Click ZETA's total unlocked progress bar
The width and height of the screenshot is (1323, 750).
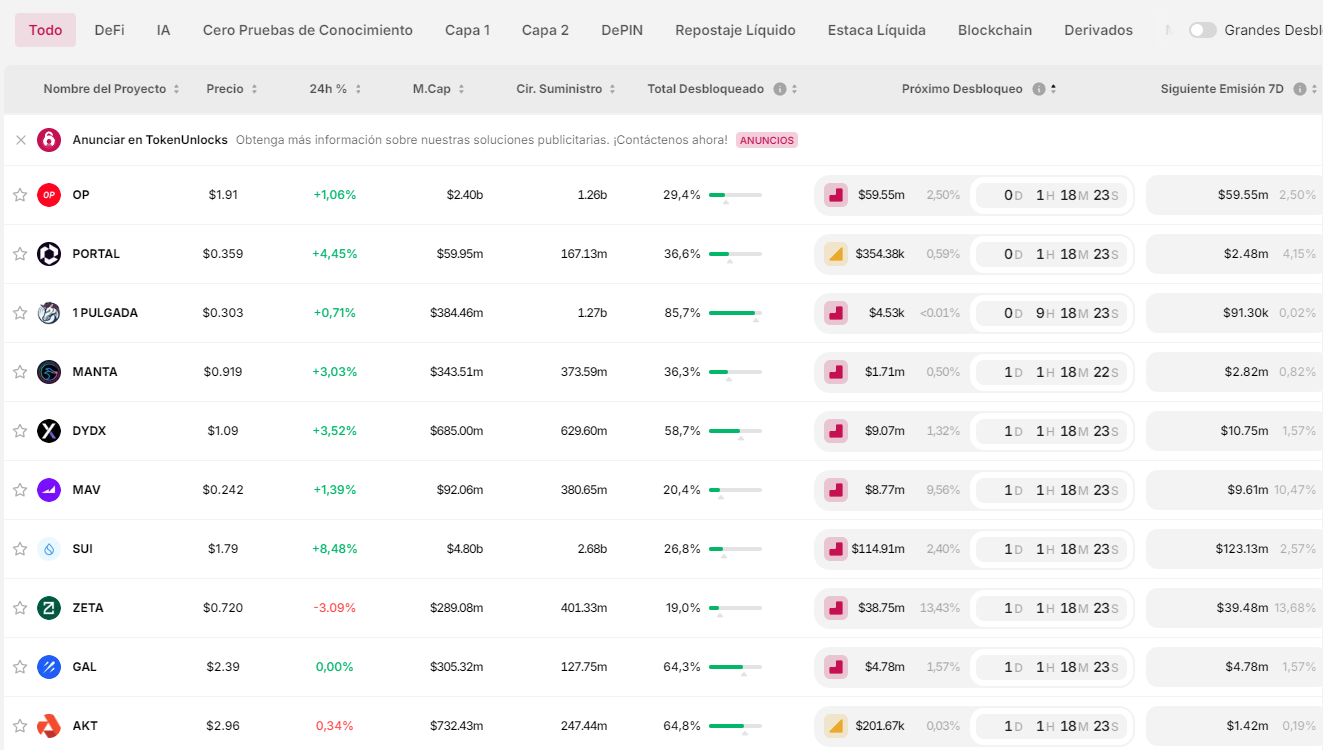point(735,608)
